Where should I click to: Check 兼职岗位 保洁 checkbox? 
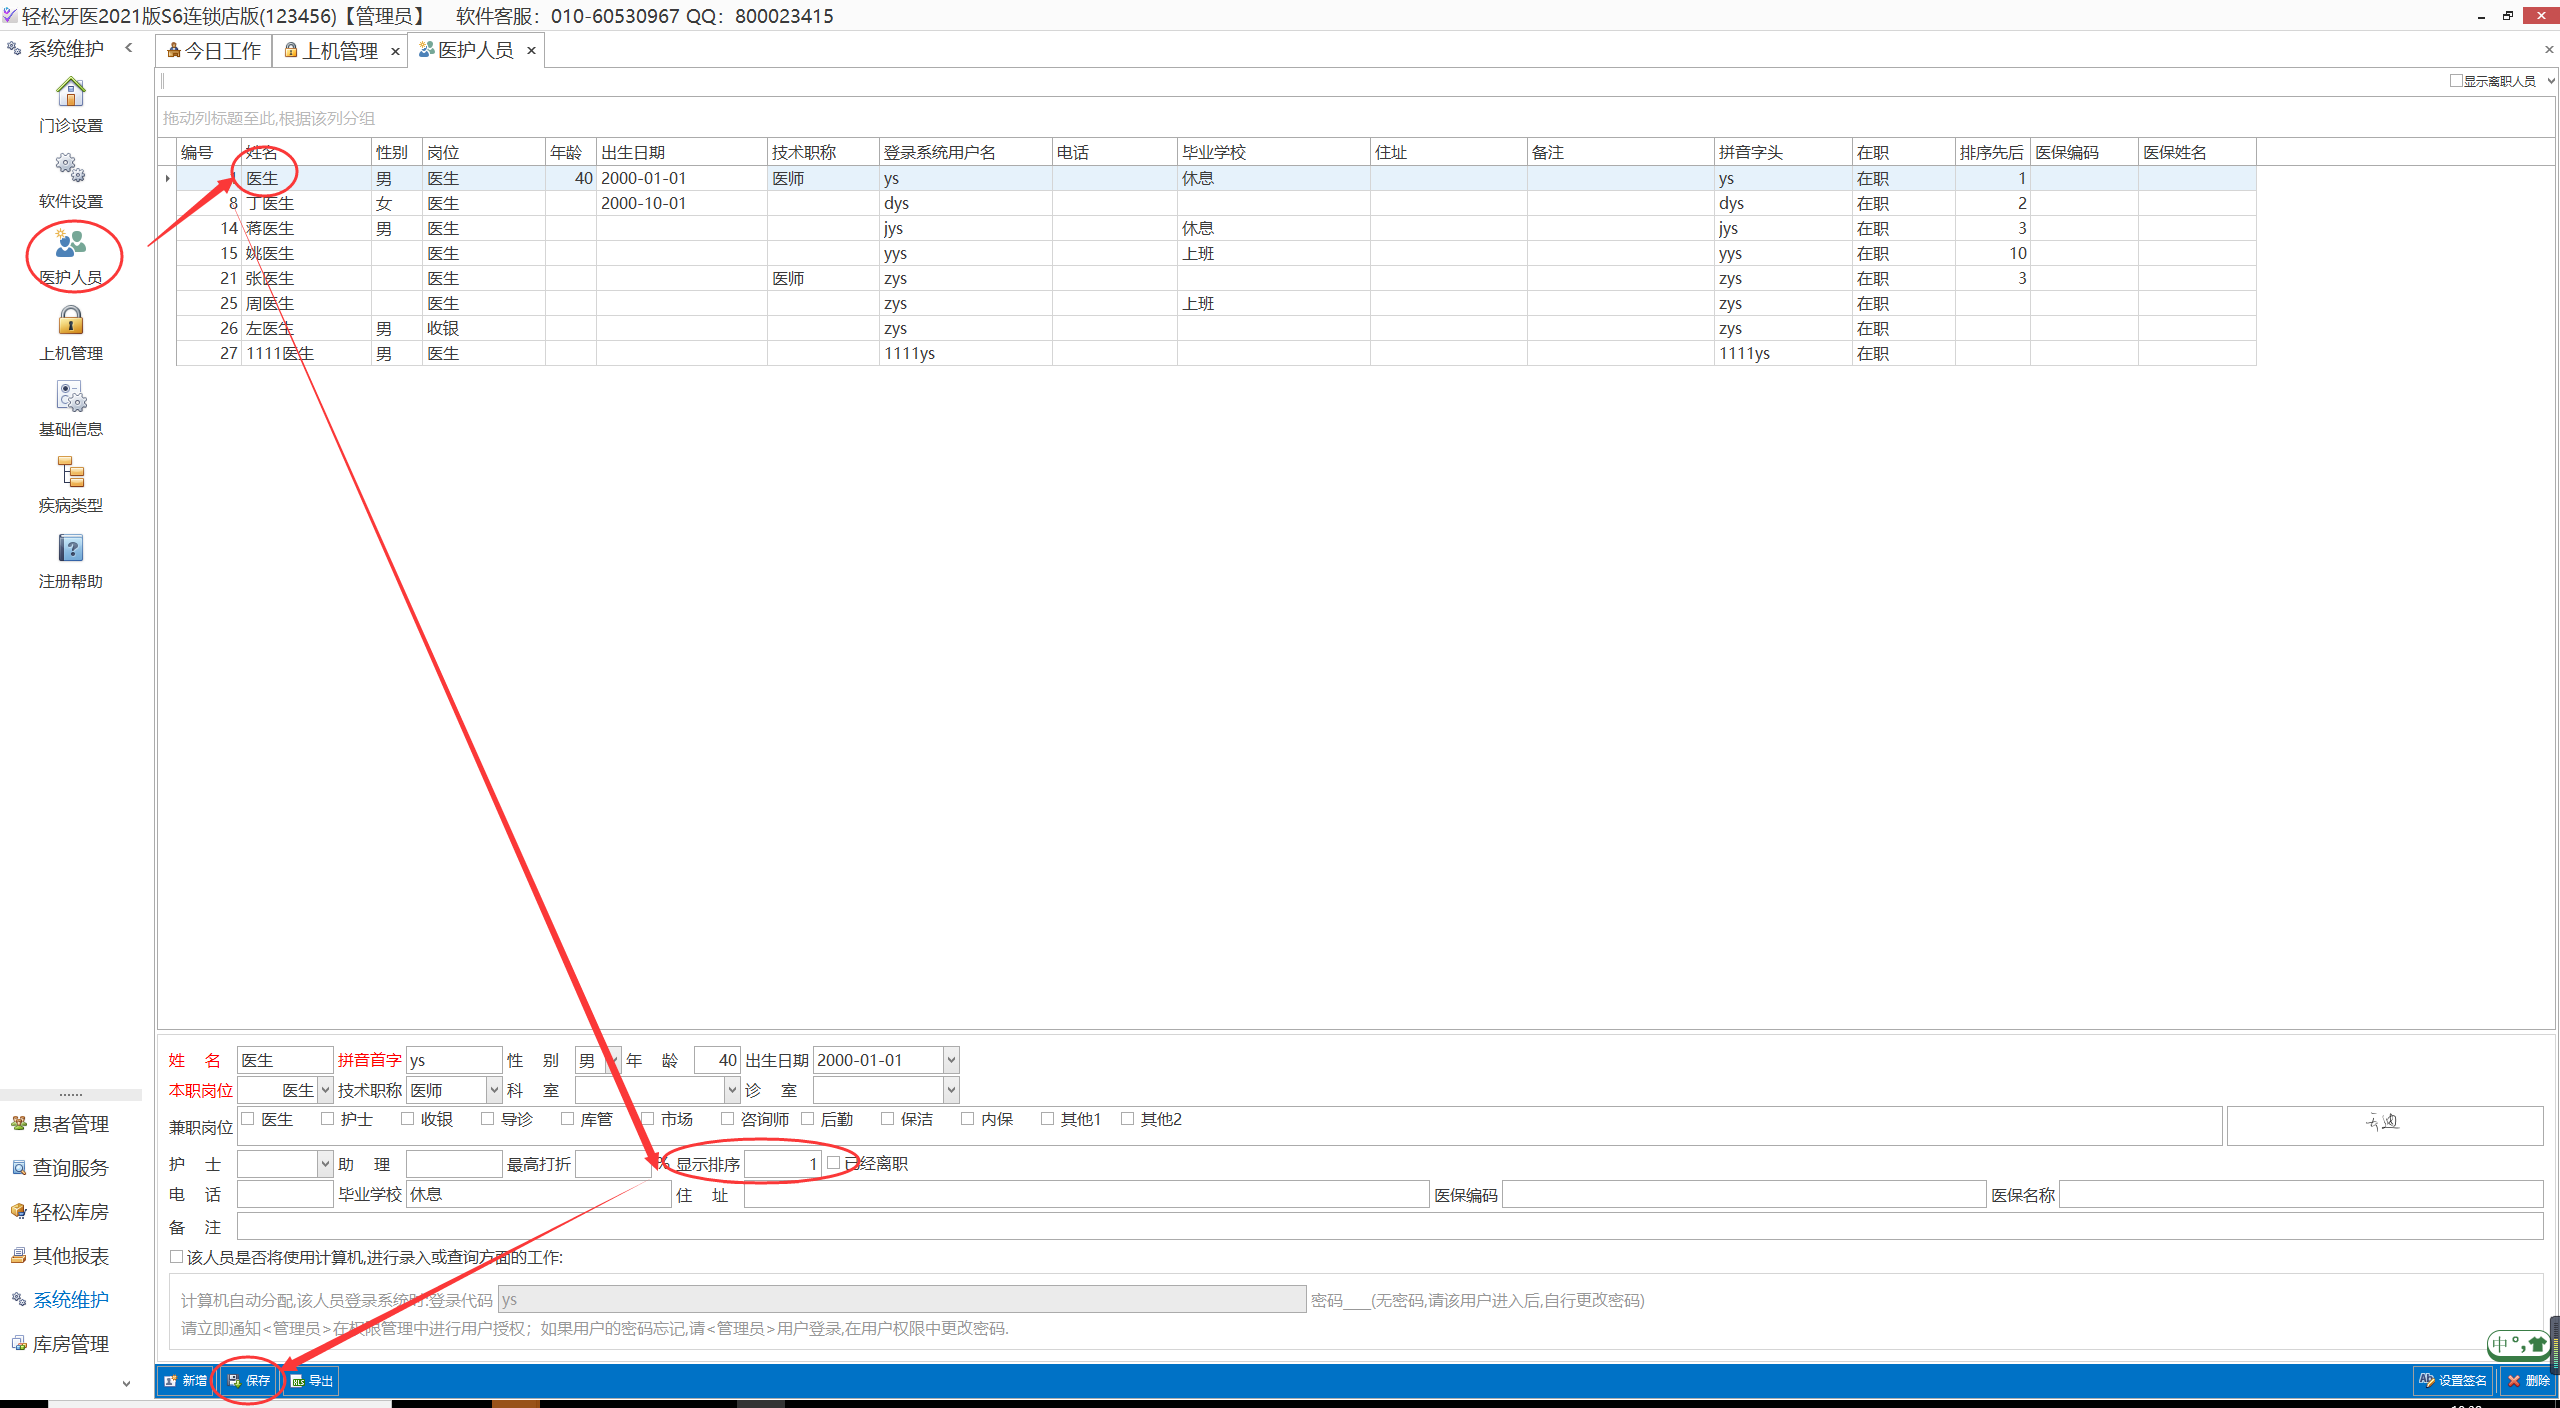click(x=888, y=1119)
